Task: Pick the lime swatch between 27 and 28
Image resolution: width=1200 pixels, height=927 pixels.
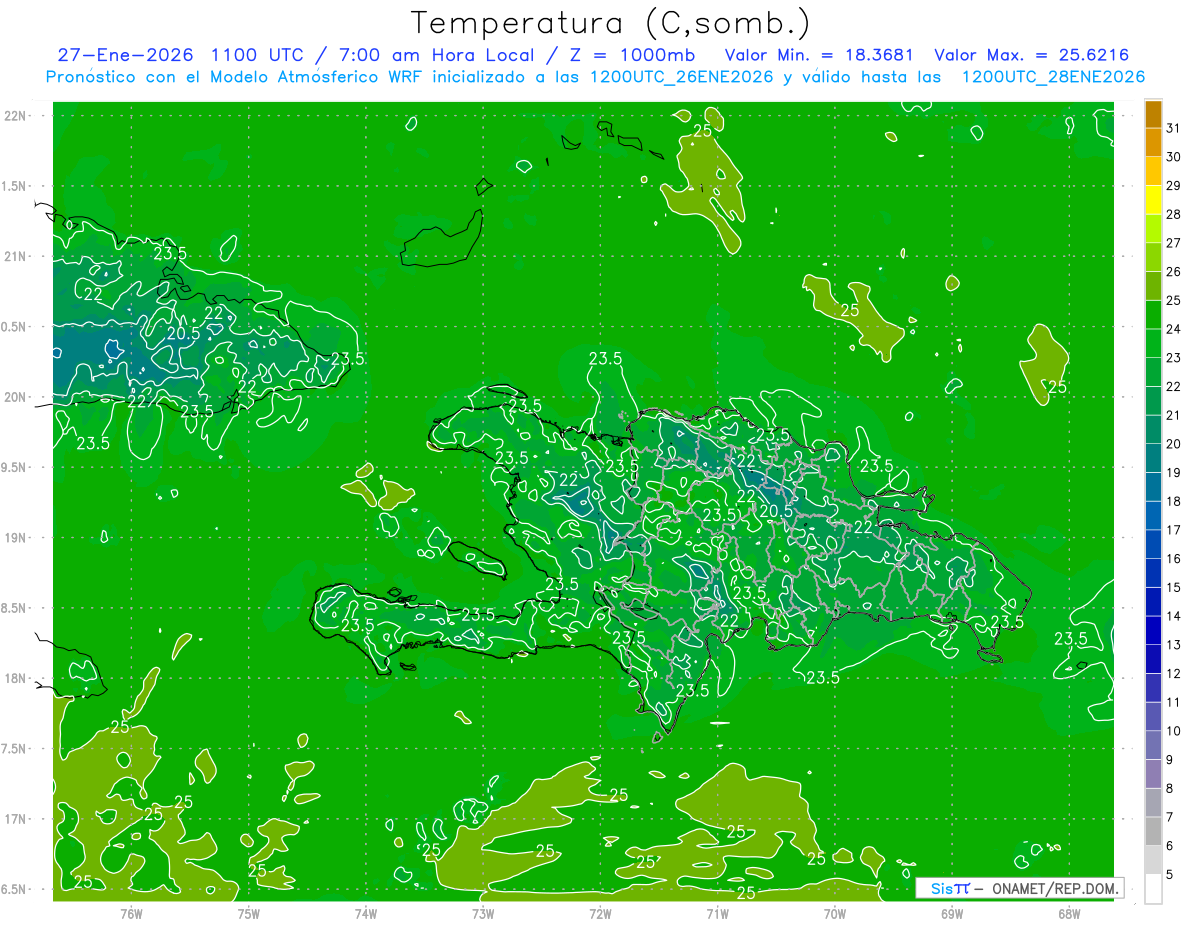Action: [x=1153, y=229]
